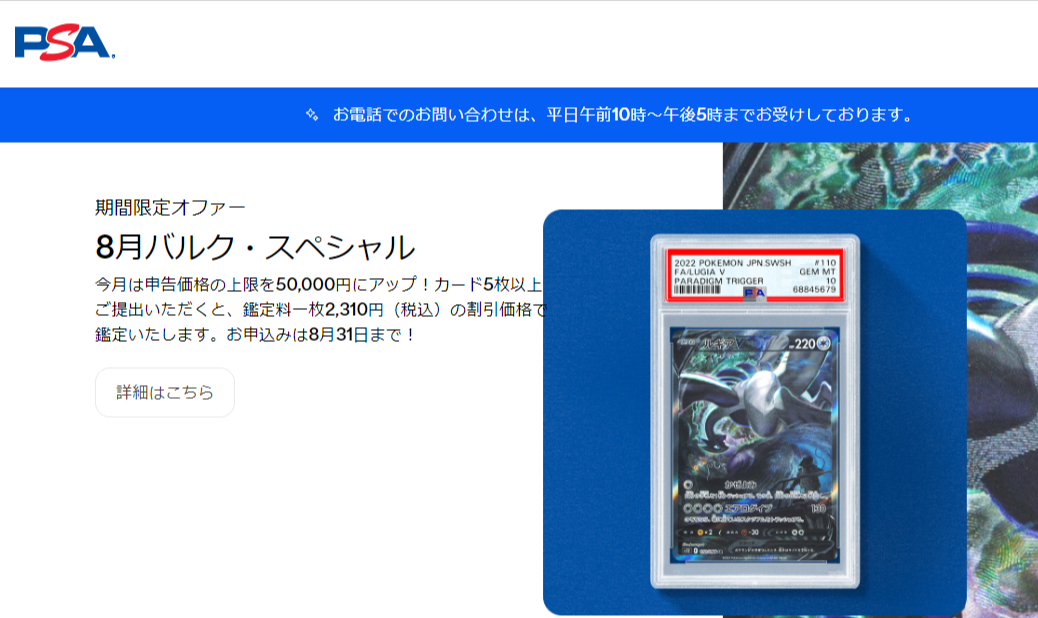The width and height of the screenshot is (1038, 618).
Task: Click the PSA hologram mark on the label
Action: 755,293
